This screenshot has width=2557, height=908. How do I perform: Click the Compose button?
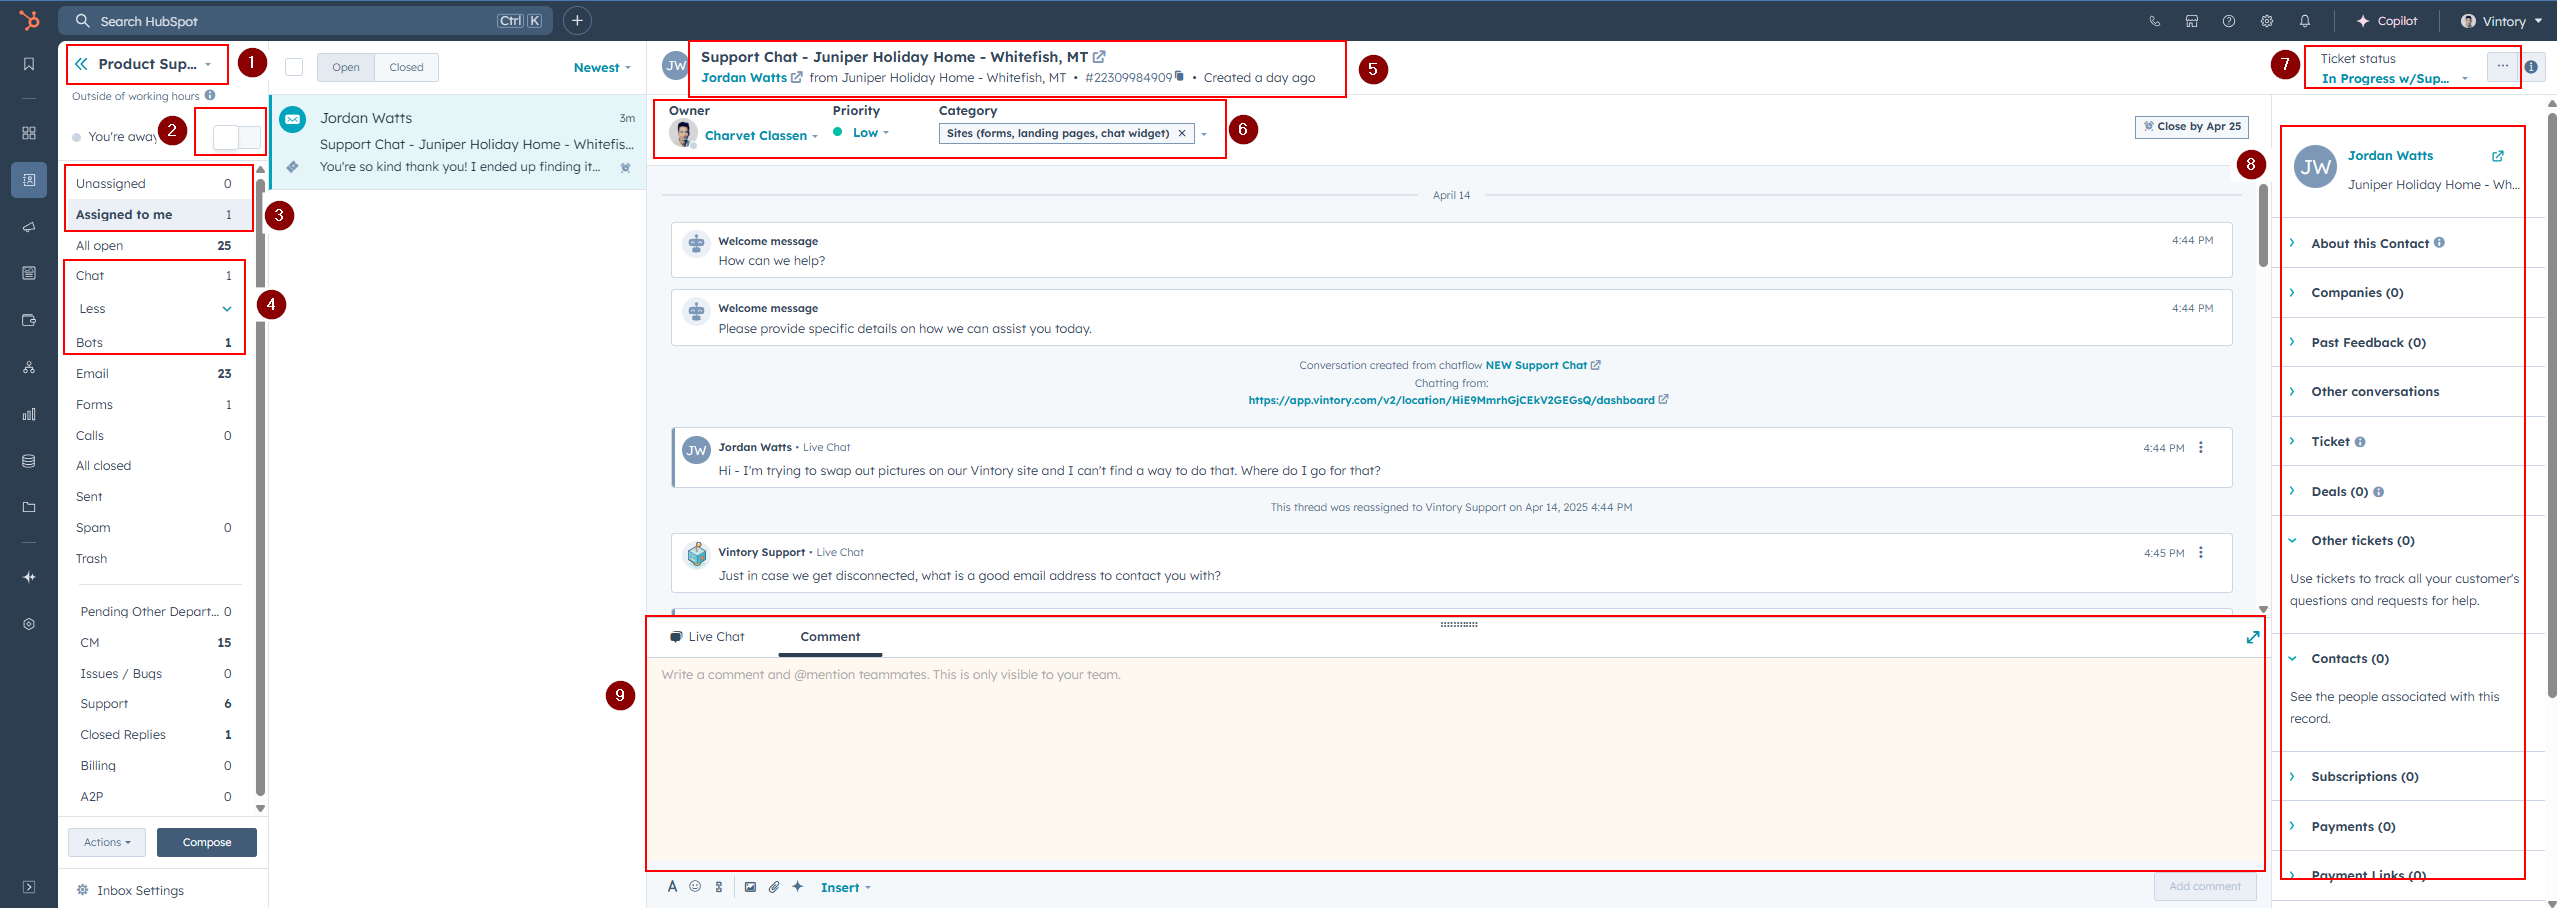coord(207,842)
